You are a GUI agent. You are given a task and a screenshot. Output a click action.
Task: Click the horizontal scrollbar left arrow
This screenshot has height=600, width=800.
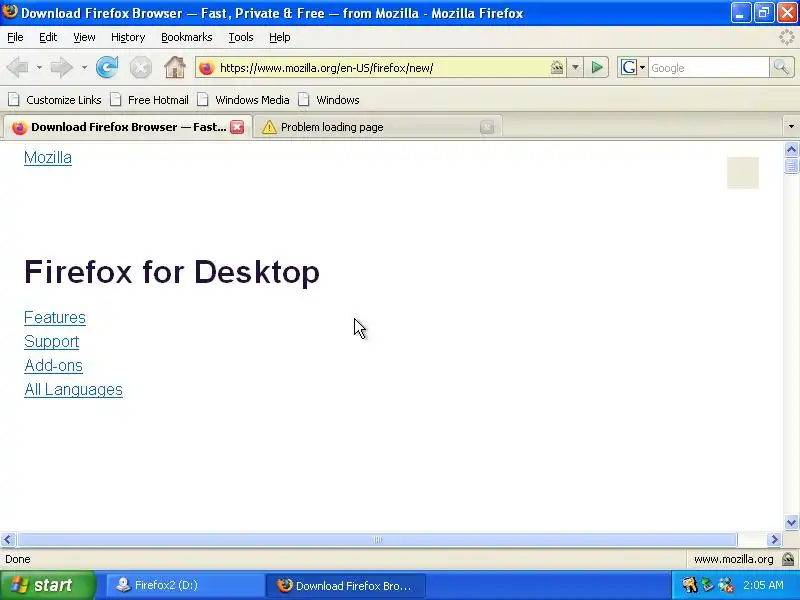click(8, 539)
